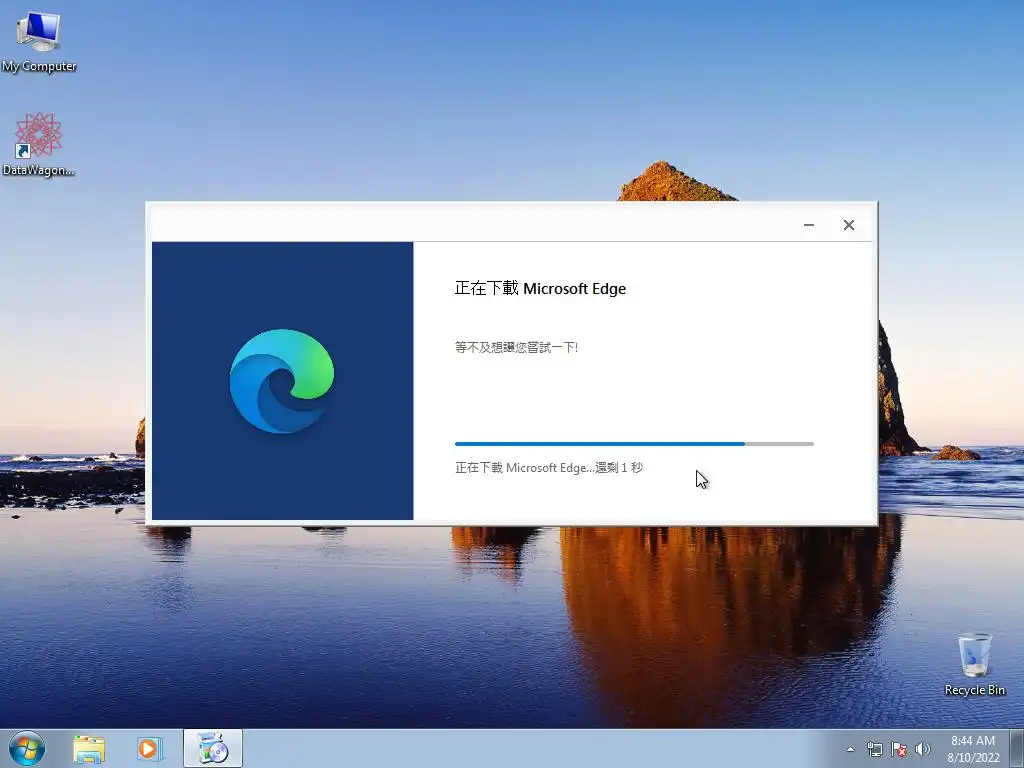Close the Microsoft Edge installer window
This screenshot has width=1024, height=768.
point(848,225)
